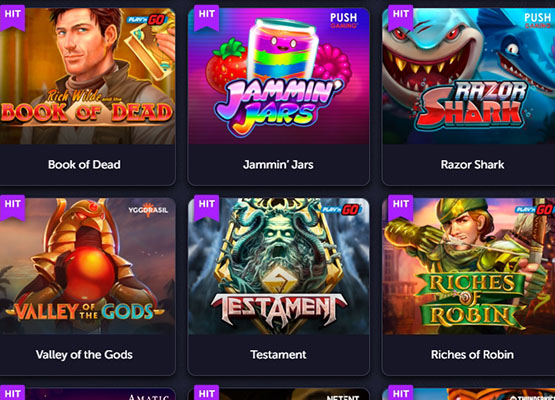Screen dimensions: 555x400
Task: Click the HIT badge on Valley of the Gods
Action: click(12, 207)
